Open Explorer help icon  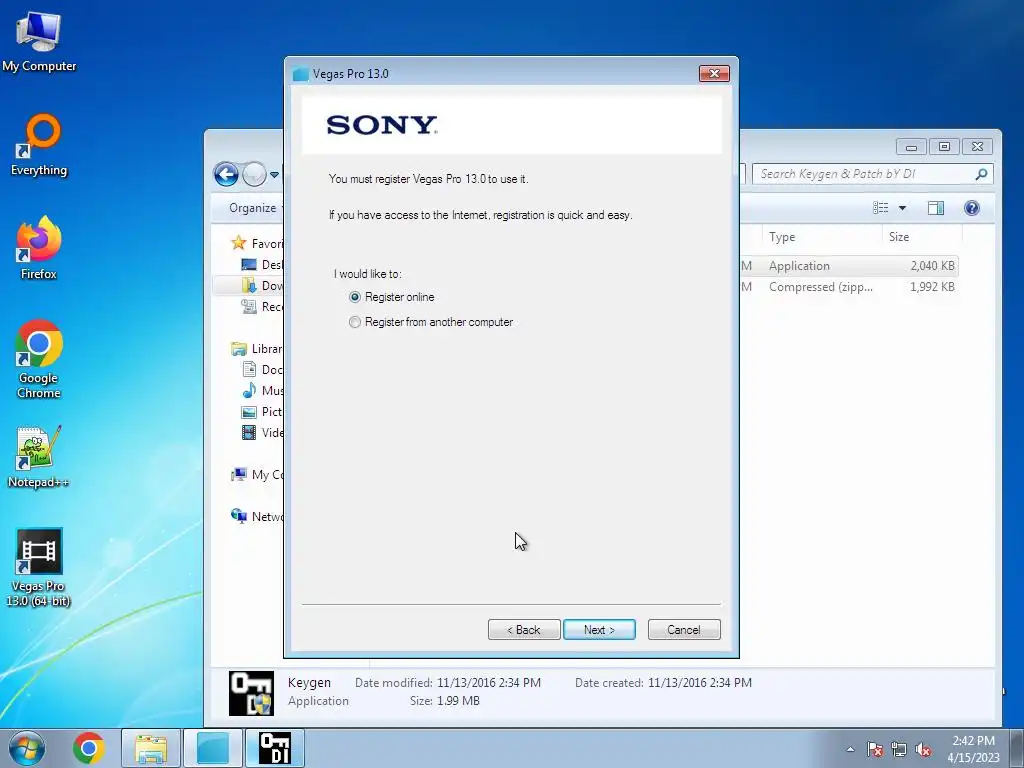pos(972,208)
